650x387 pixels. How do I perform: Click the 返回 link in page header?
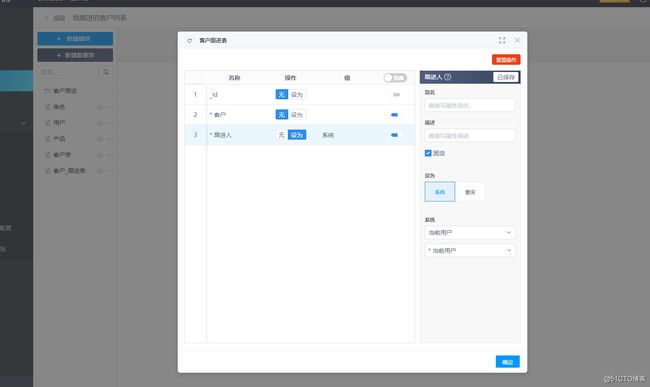pyautogui.click(x=59, y=18)
